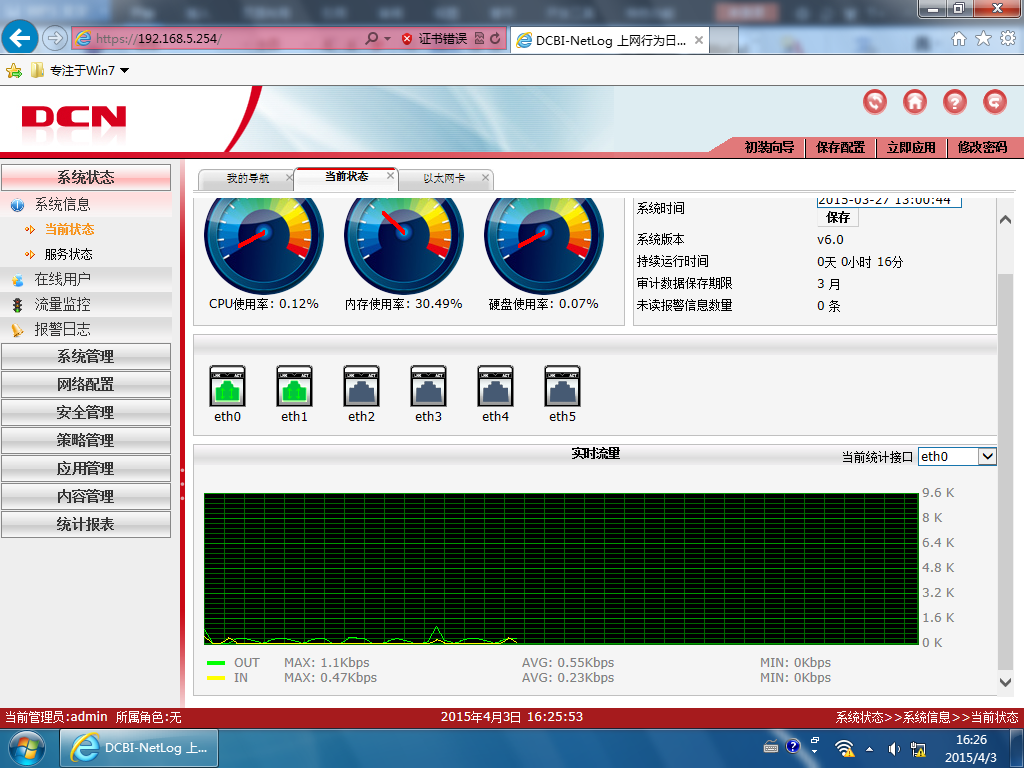Close the 以太网卡 tab
This screenshot has width=1024, height=768.
click(x=485, y=177)
